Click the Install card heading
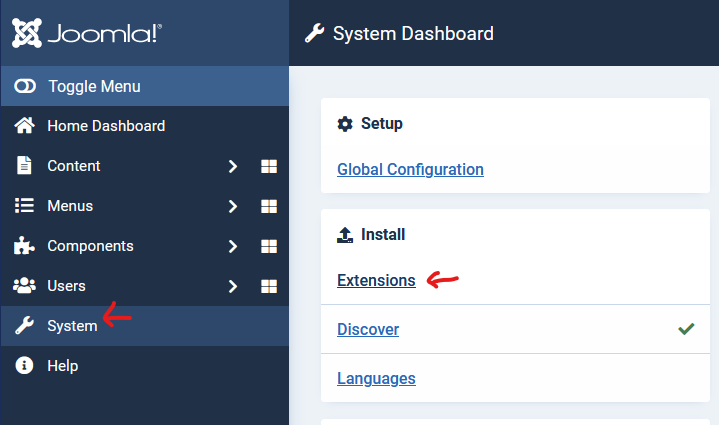Viewport: 719px width, 425px height. point(383,234)
